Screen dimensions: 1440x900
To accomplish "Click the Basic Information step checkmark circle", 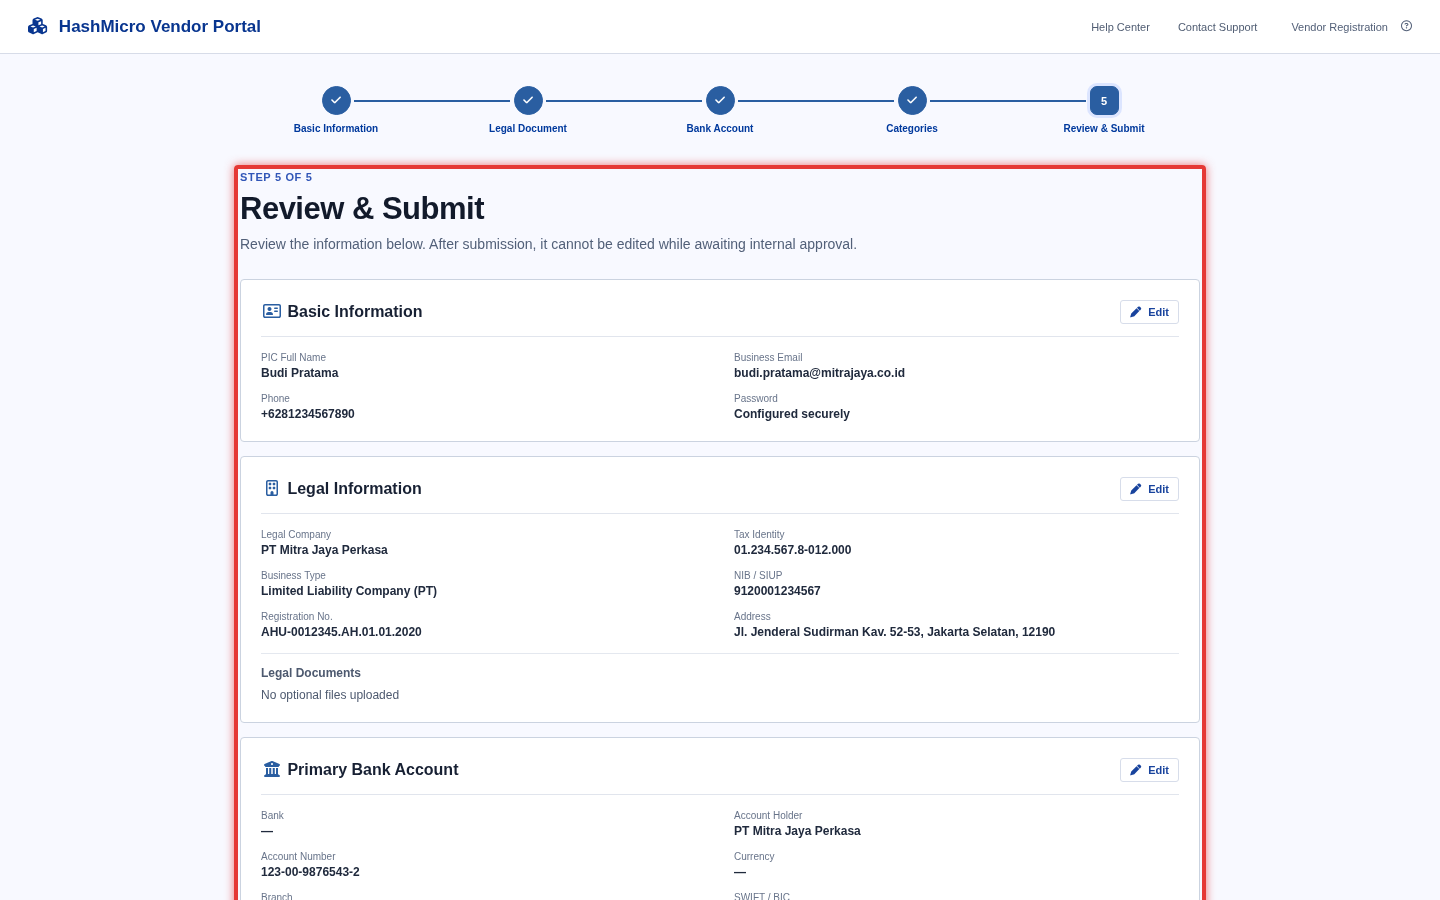I will click(336, 100).
